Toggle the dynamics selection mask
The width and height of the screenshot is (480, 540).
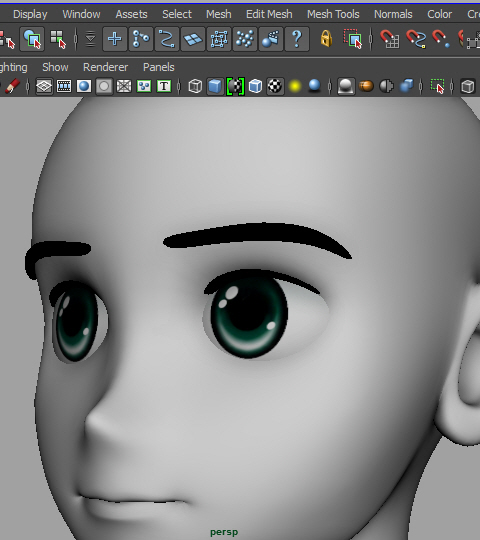coord(245,39)
